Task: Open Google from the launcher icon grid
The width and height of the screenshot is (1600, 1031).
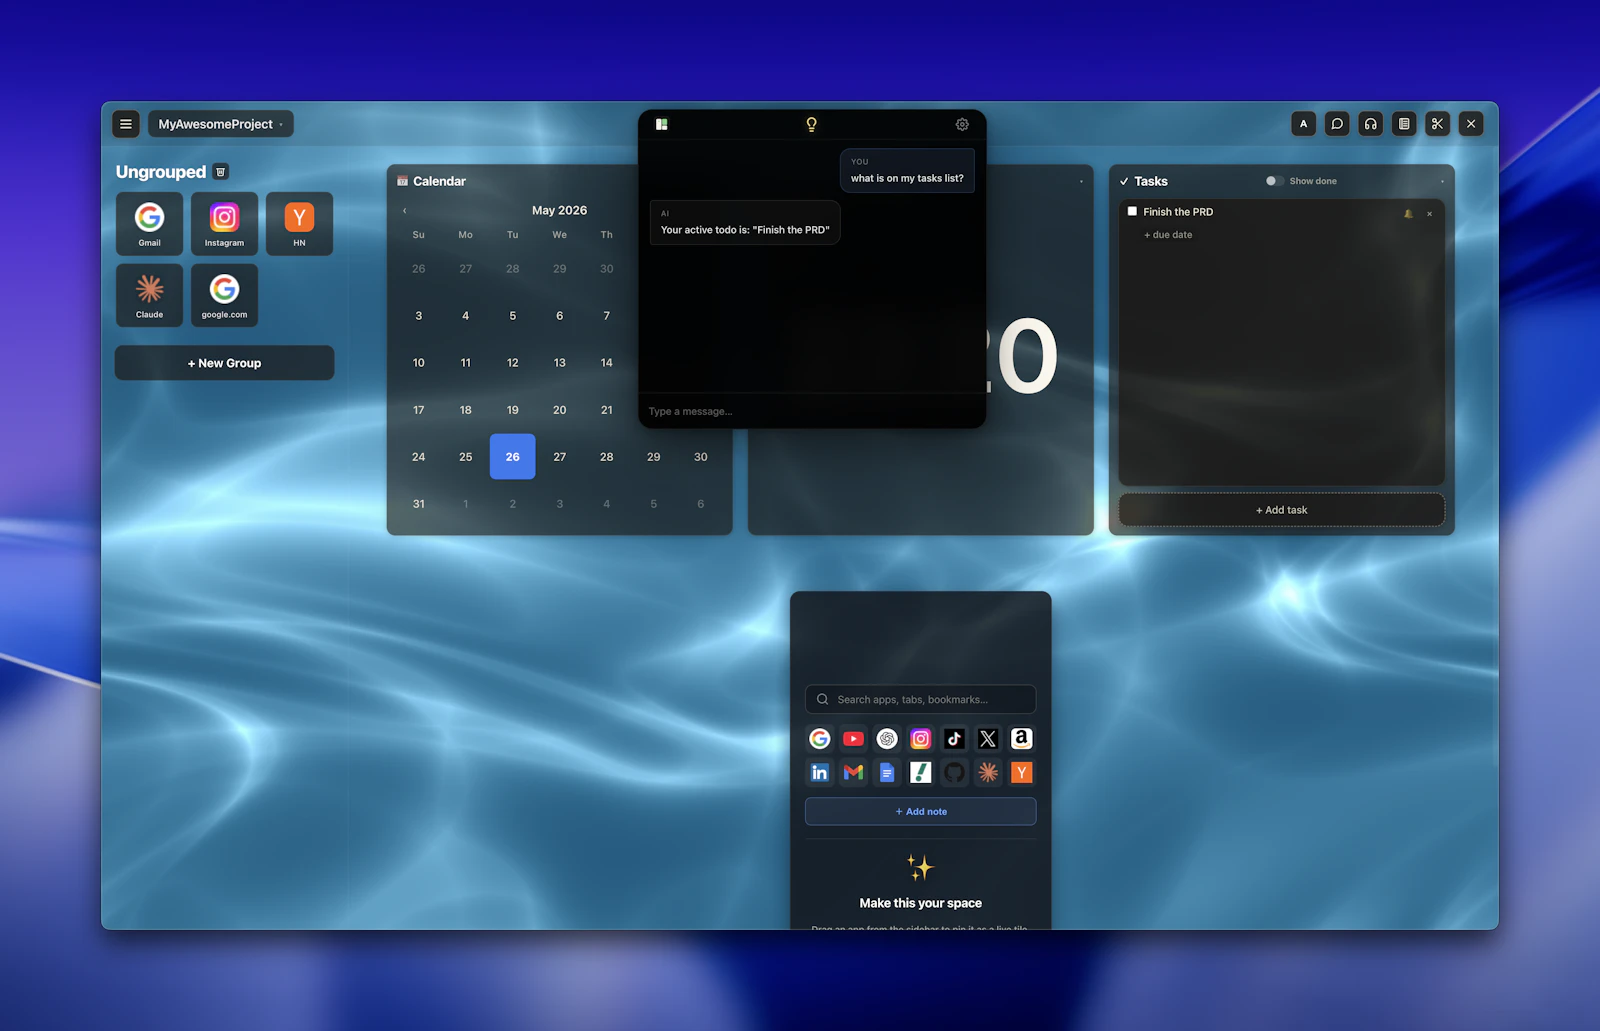Action: point(819,739)
